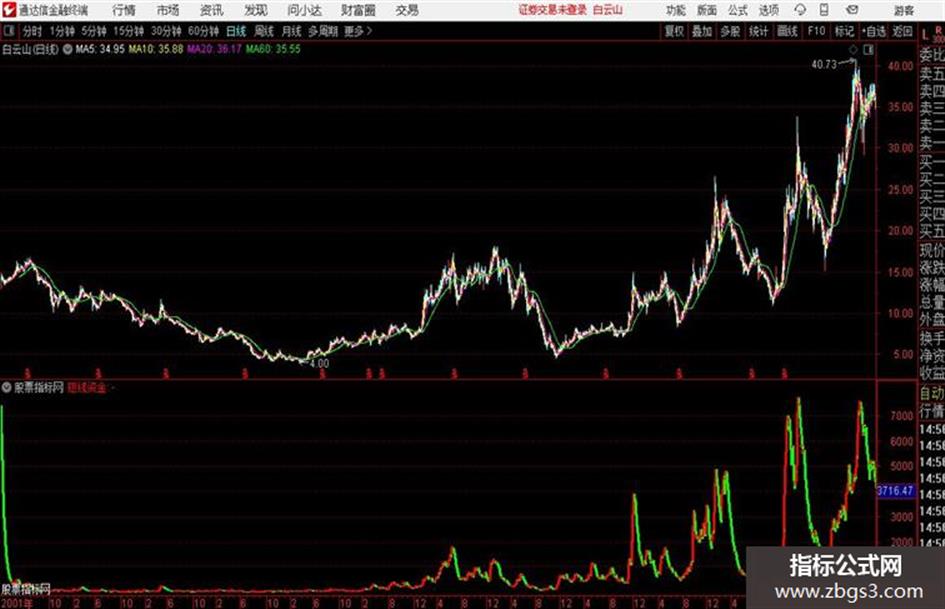Screen dimensions: 945x609
Task: Click the 多股 toolbar button
Action: [730, 31]
